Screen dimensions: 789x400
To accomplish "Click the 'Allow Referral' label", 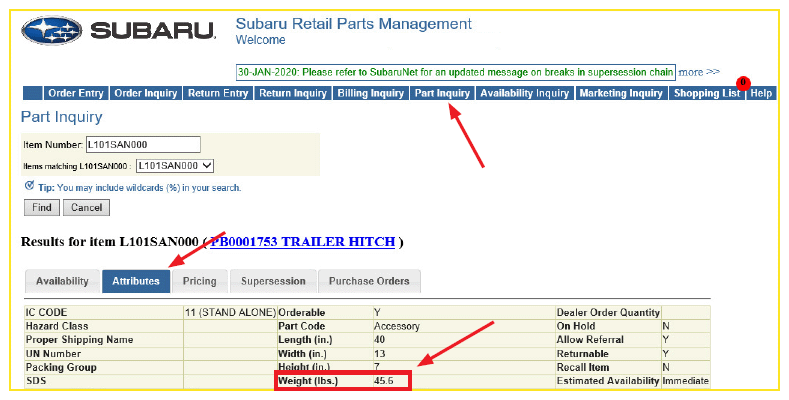I will click(x=590, y=340).
